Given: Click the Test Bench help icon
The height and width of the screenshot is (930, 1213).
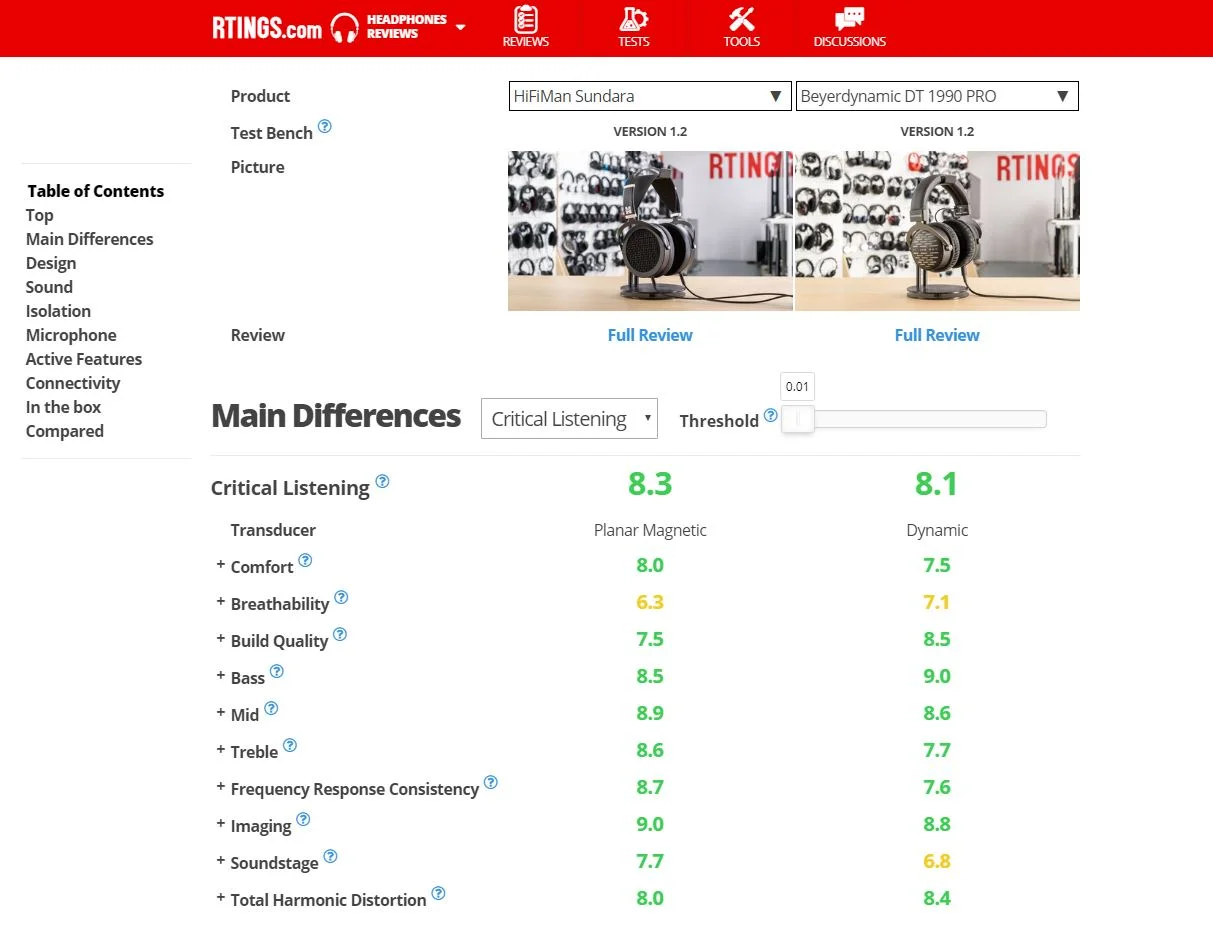Looking at the screenshot, I should click(x=325, y=127).
